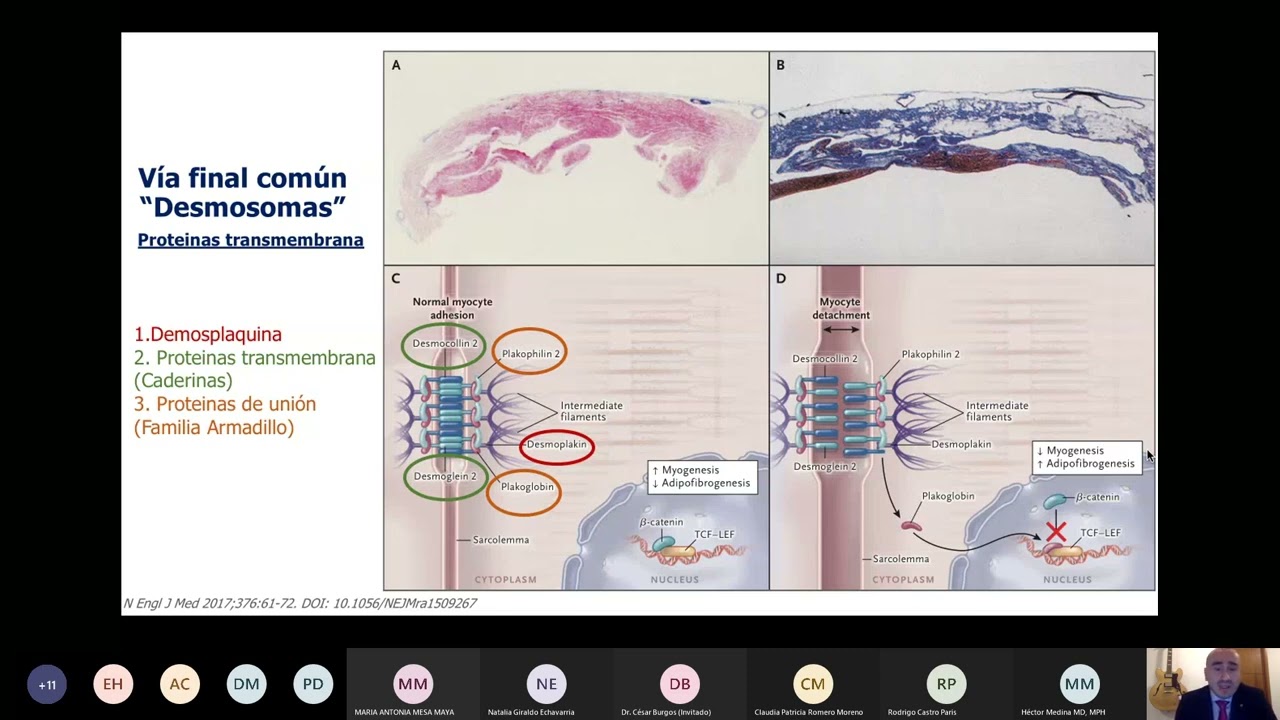
Task: Click Rodrigo Castro Paris's RP avatar
Action: coord(946,684)
